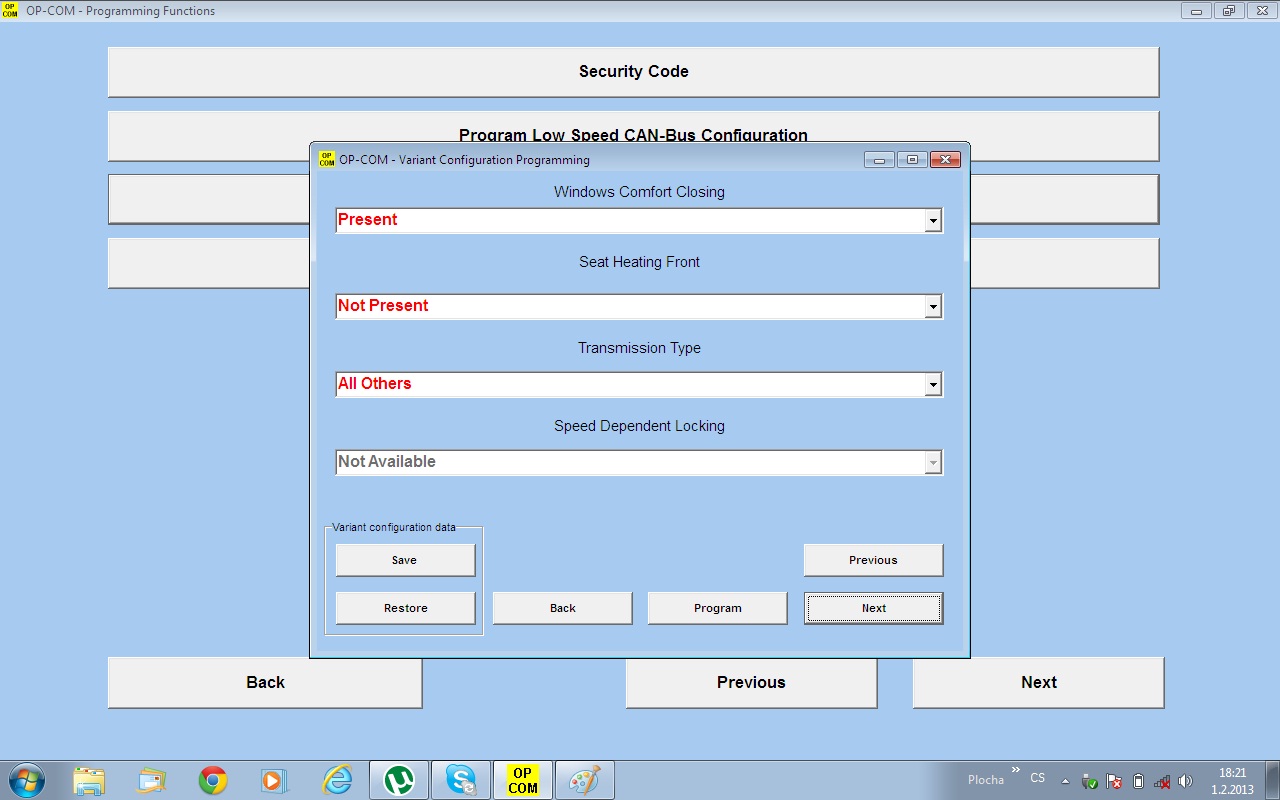
Task: Open Google Chrome from the taskbar
Action: pyautogui.click(x=213, y=780)
